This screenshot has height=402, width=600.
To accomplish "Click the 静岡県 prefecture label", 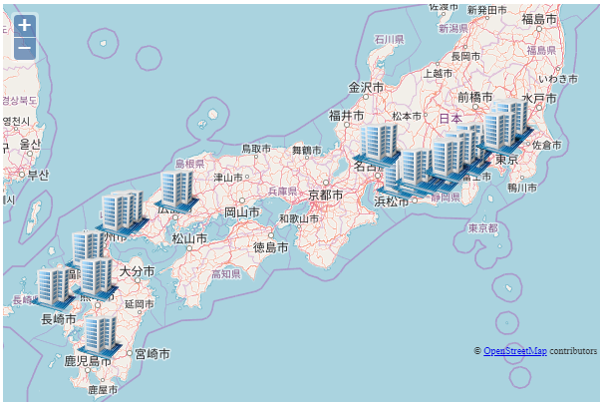I will (x=445, y=197).
